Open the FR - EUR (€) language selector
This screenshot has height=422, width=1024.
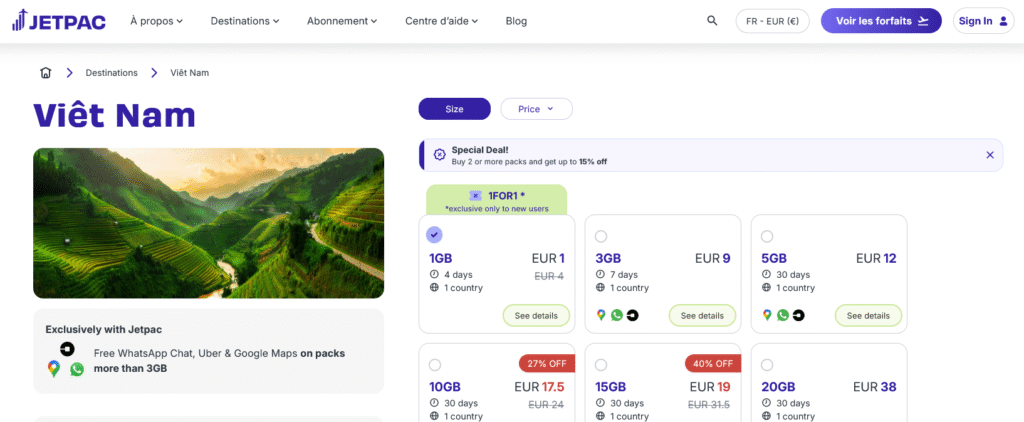[x=773, y=21]
